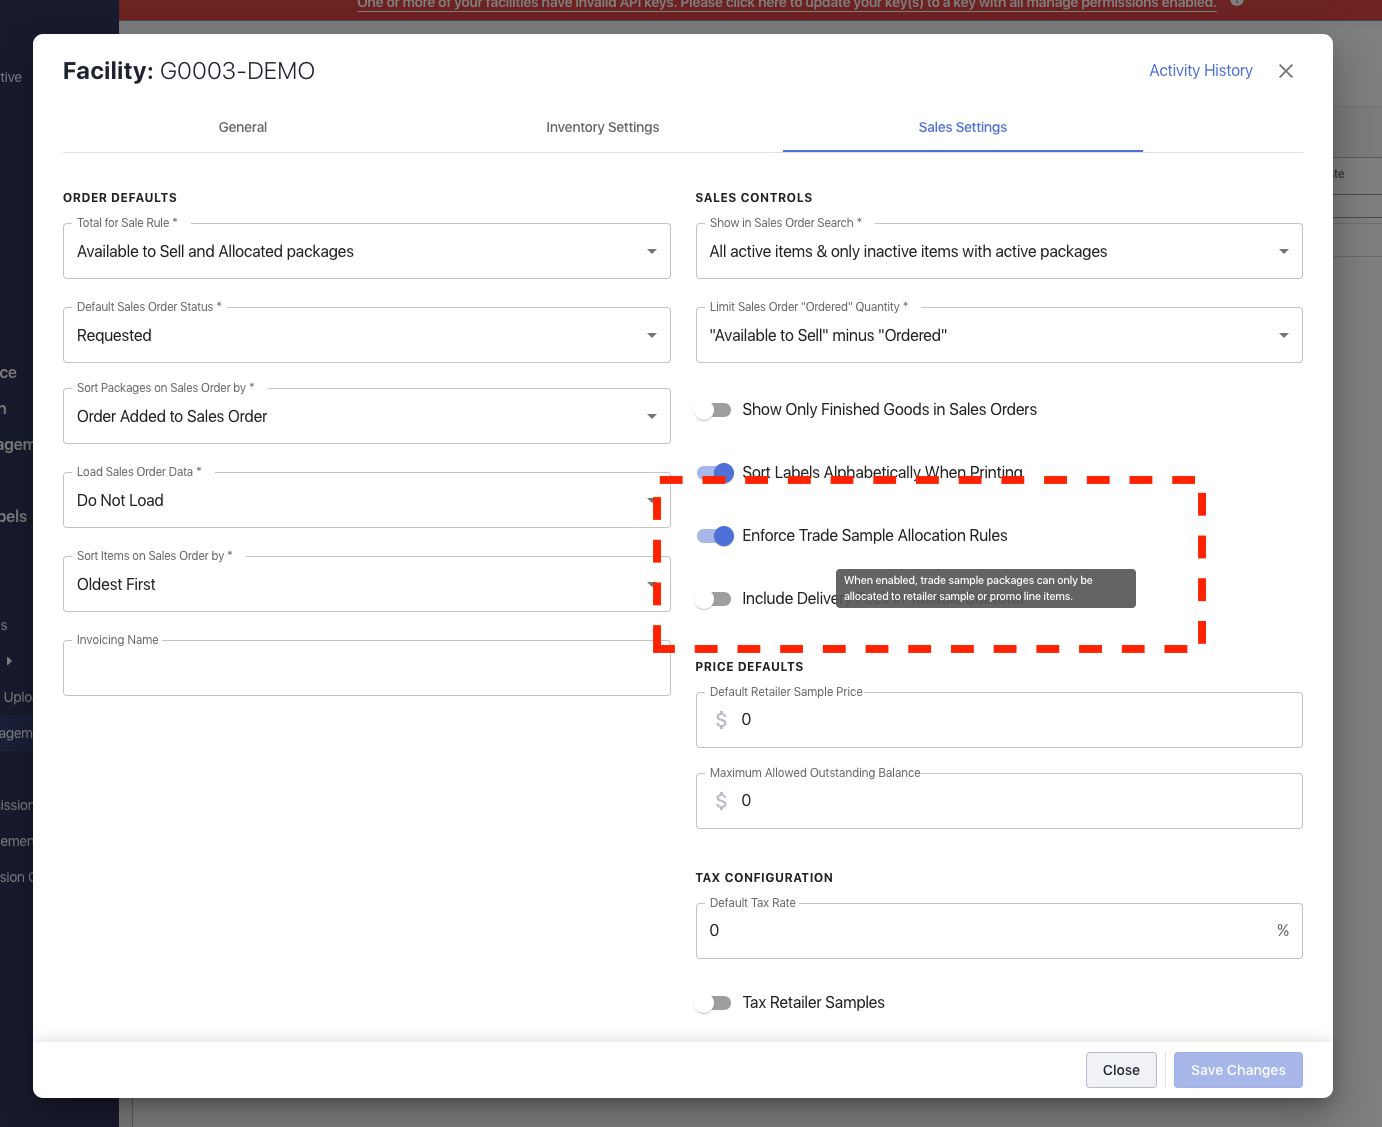Select the Sales Settings tab
The image size is (1382, 1127).
pos(962,127)
